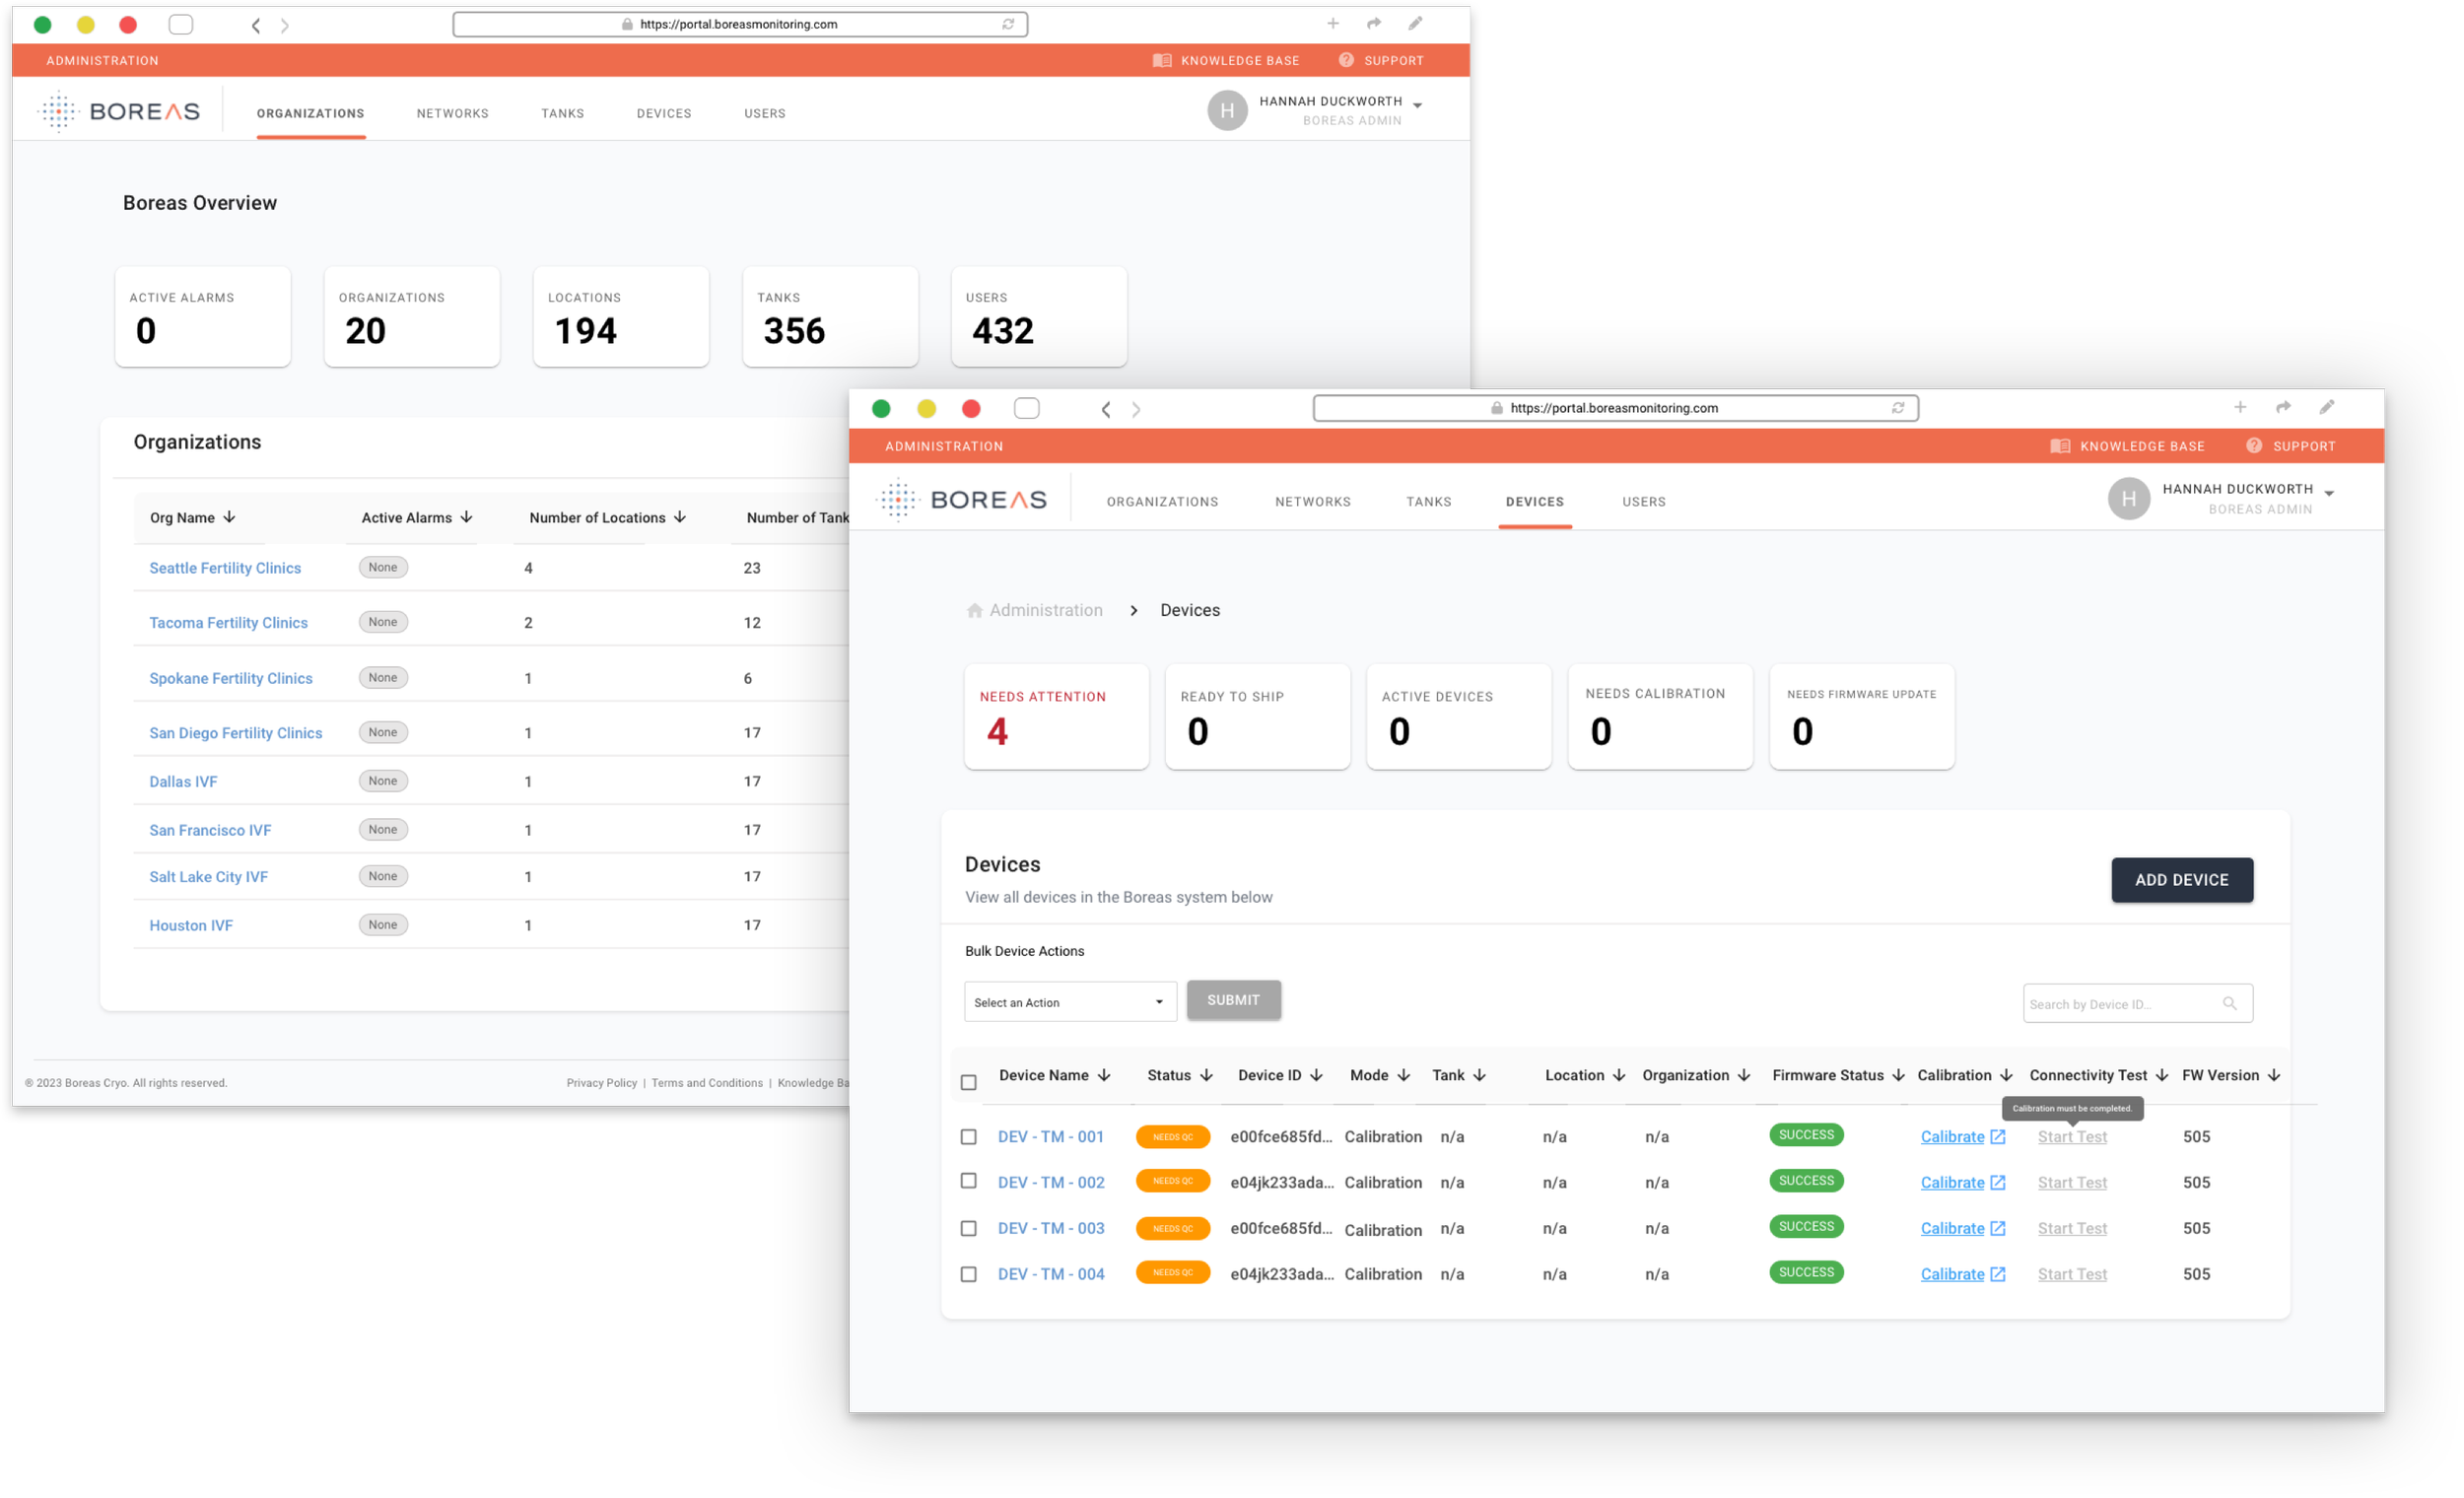This screenshot has width=2464, height=1498.
Task: Expand user menu arrow in Organizations window
Action: [x=1417, y=106]
